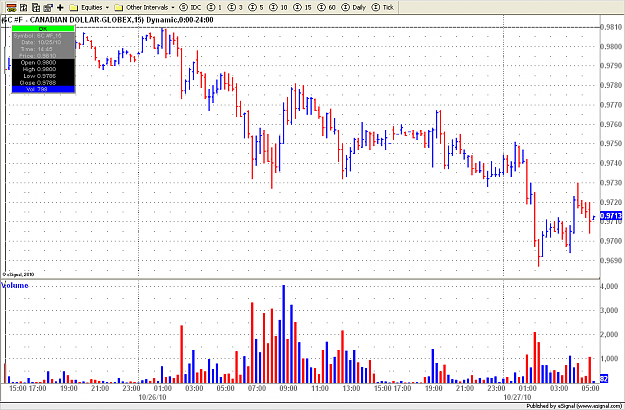
Task: Click the 0.9760 price axis label
Action: point(610,124)
